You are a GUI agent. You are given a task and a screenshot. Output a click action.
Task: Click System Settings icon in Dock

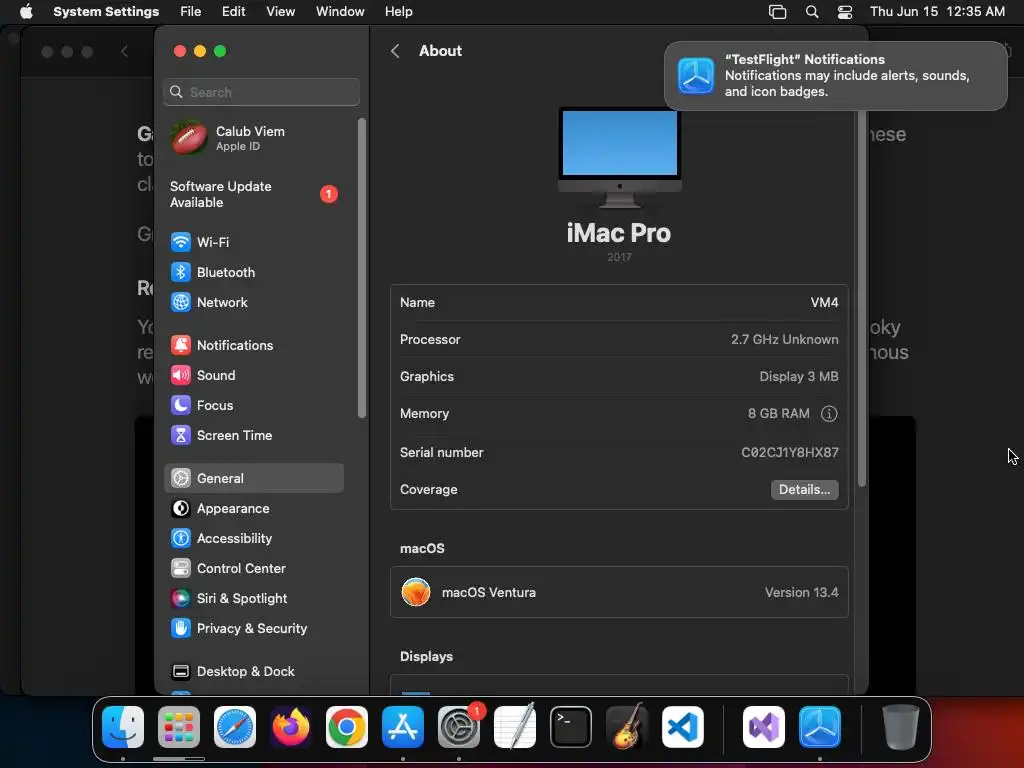coord(458,727)
